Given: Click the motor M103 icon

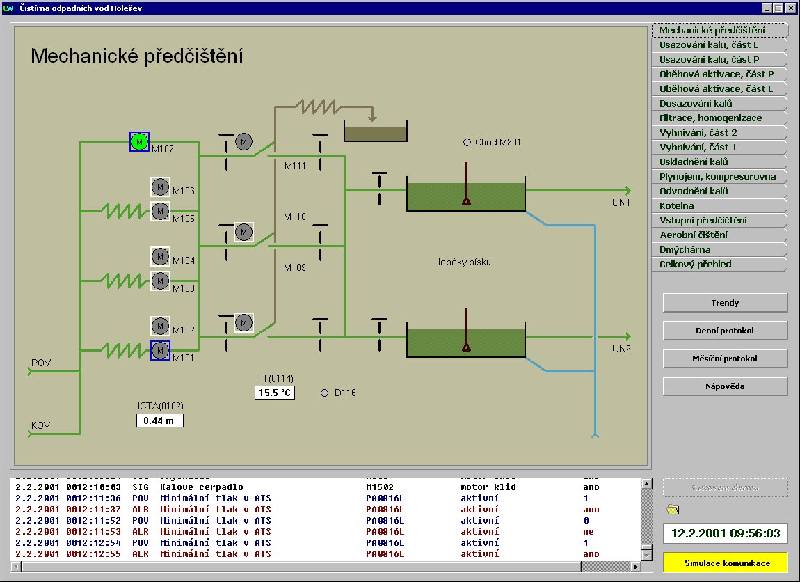Looking at the screenshot, I should [x=159, y=186].
